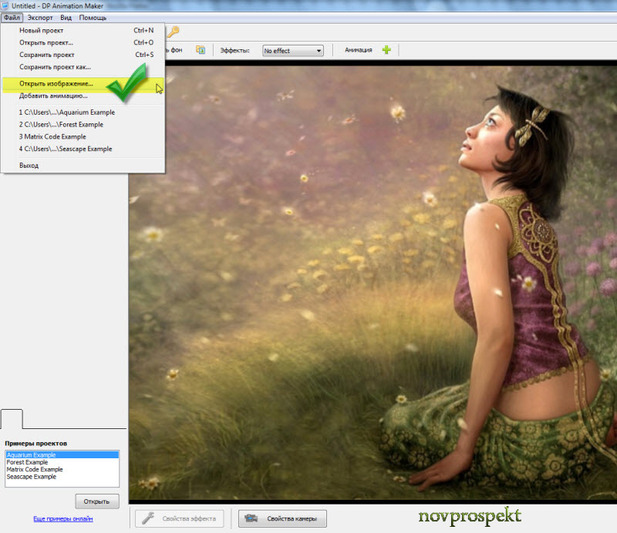Click the key icon in the toolbar
The width and height of the screenshot is (617, 533).
[173, 31]
